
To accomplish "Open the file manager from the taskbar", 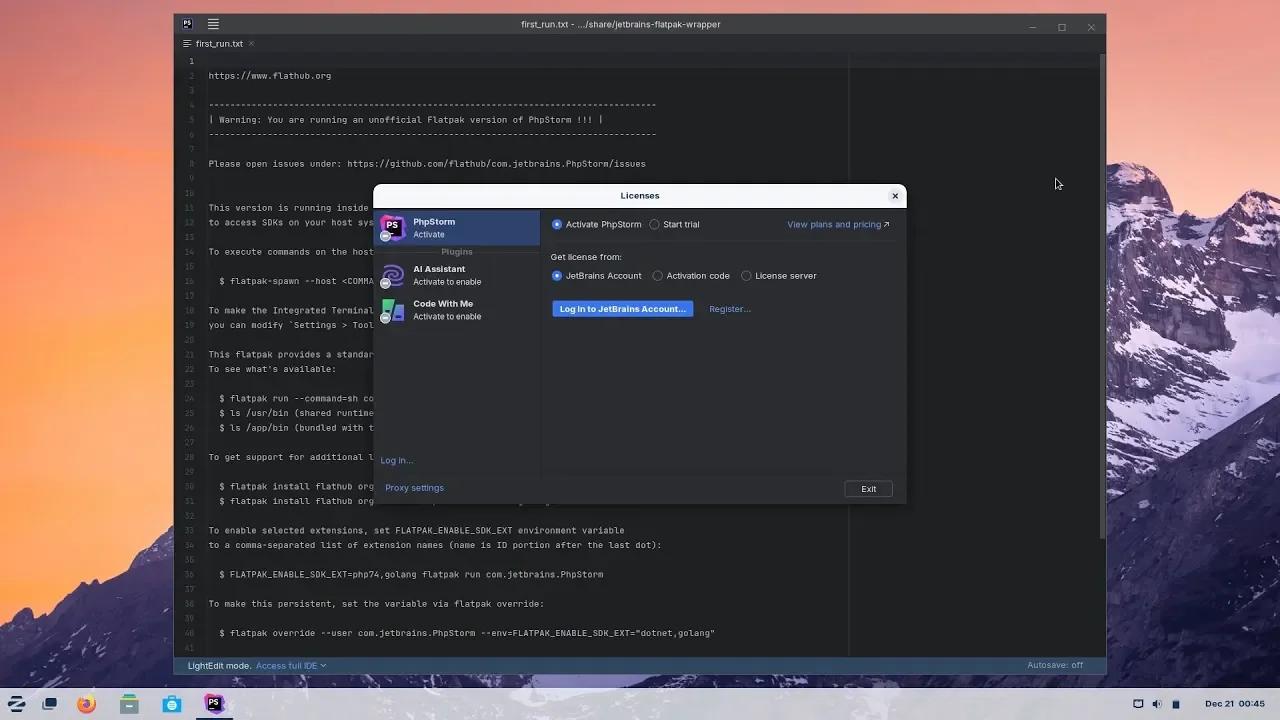I will (128, 703).
